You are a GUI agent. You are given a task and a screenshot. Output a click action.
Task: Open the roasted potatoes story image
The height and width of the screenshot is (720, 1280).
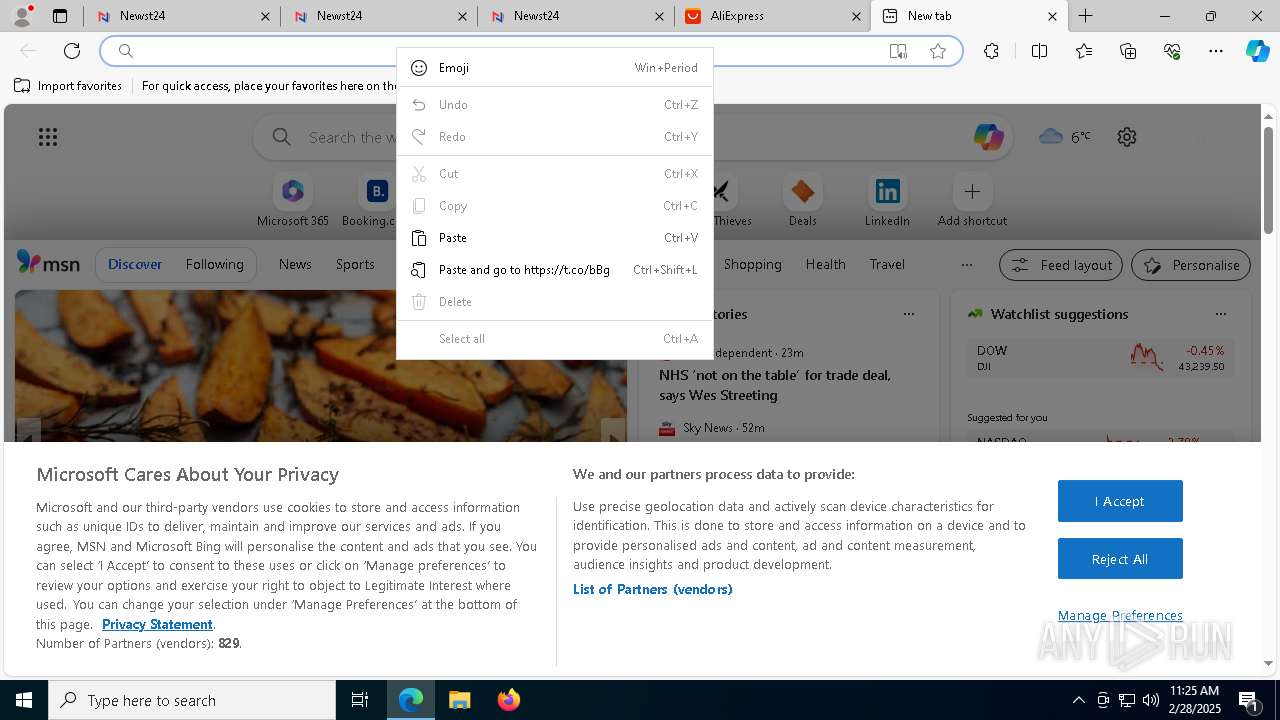[x=320, y=366]
